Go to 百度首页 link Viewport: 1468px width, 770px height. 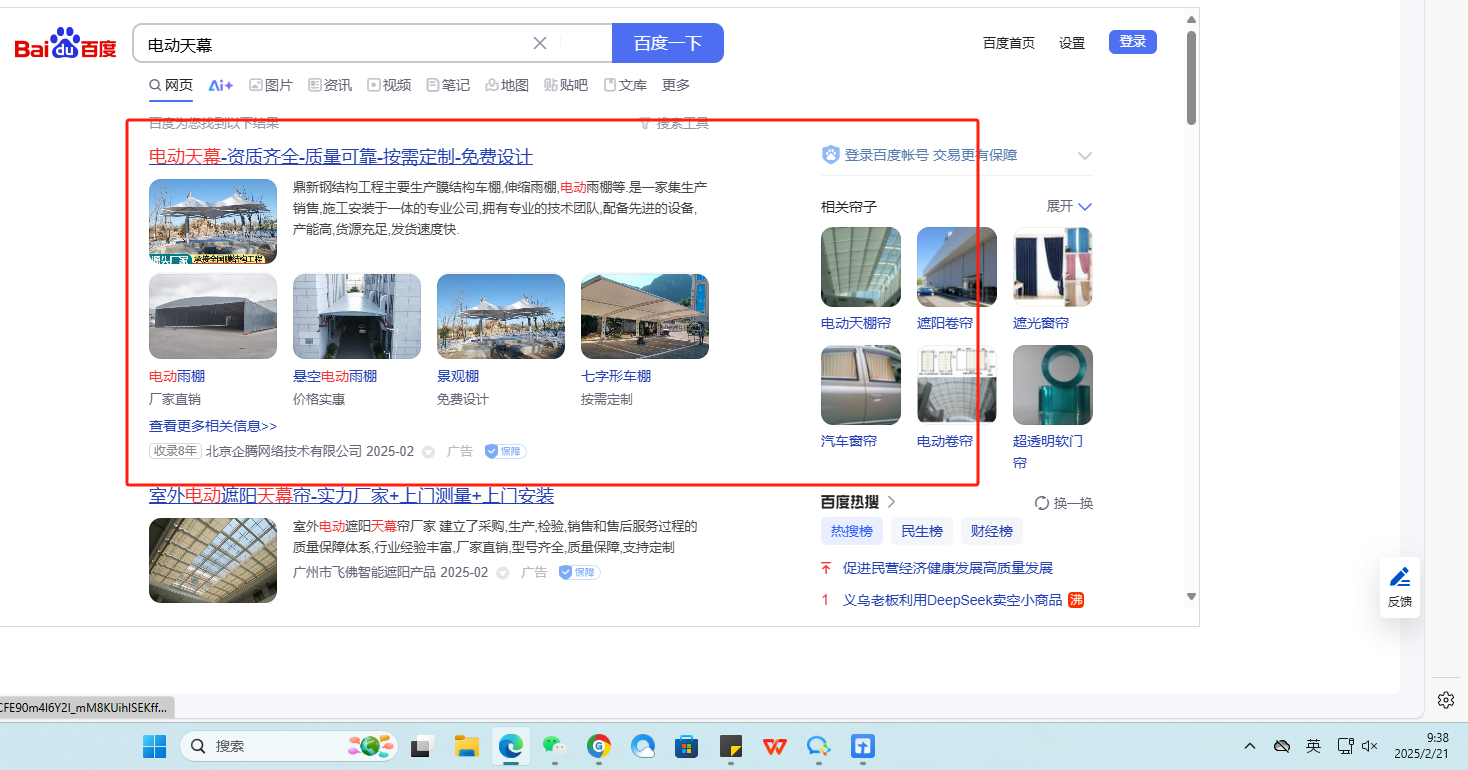coord(1009,43)
